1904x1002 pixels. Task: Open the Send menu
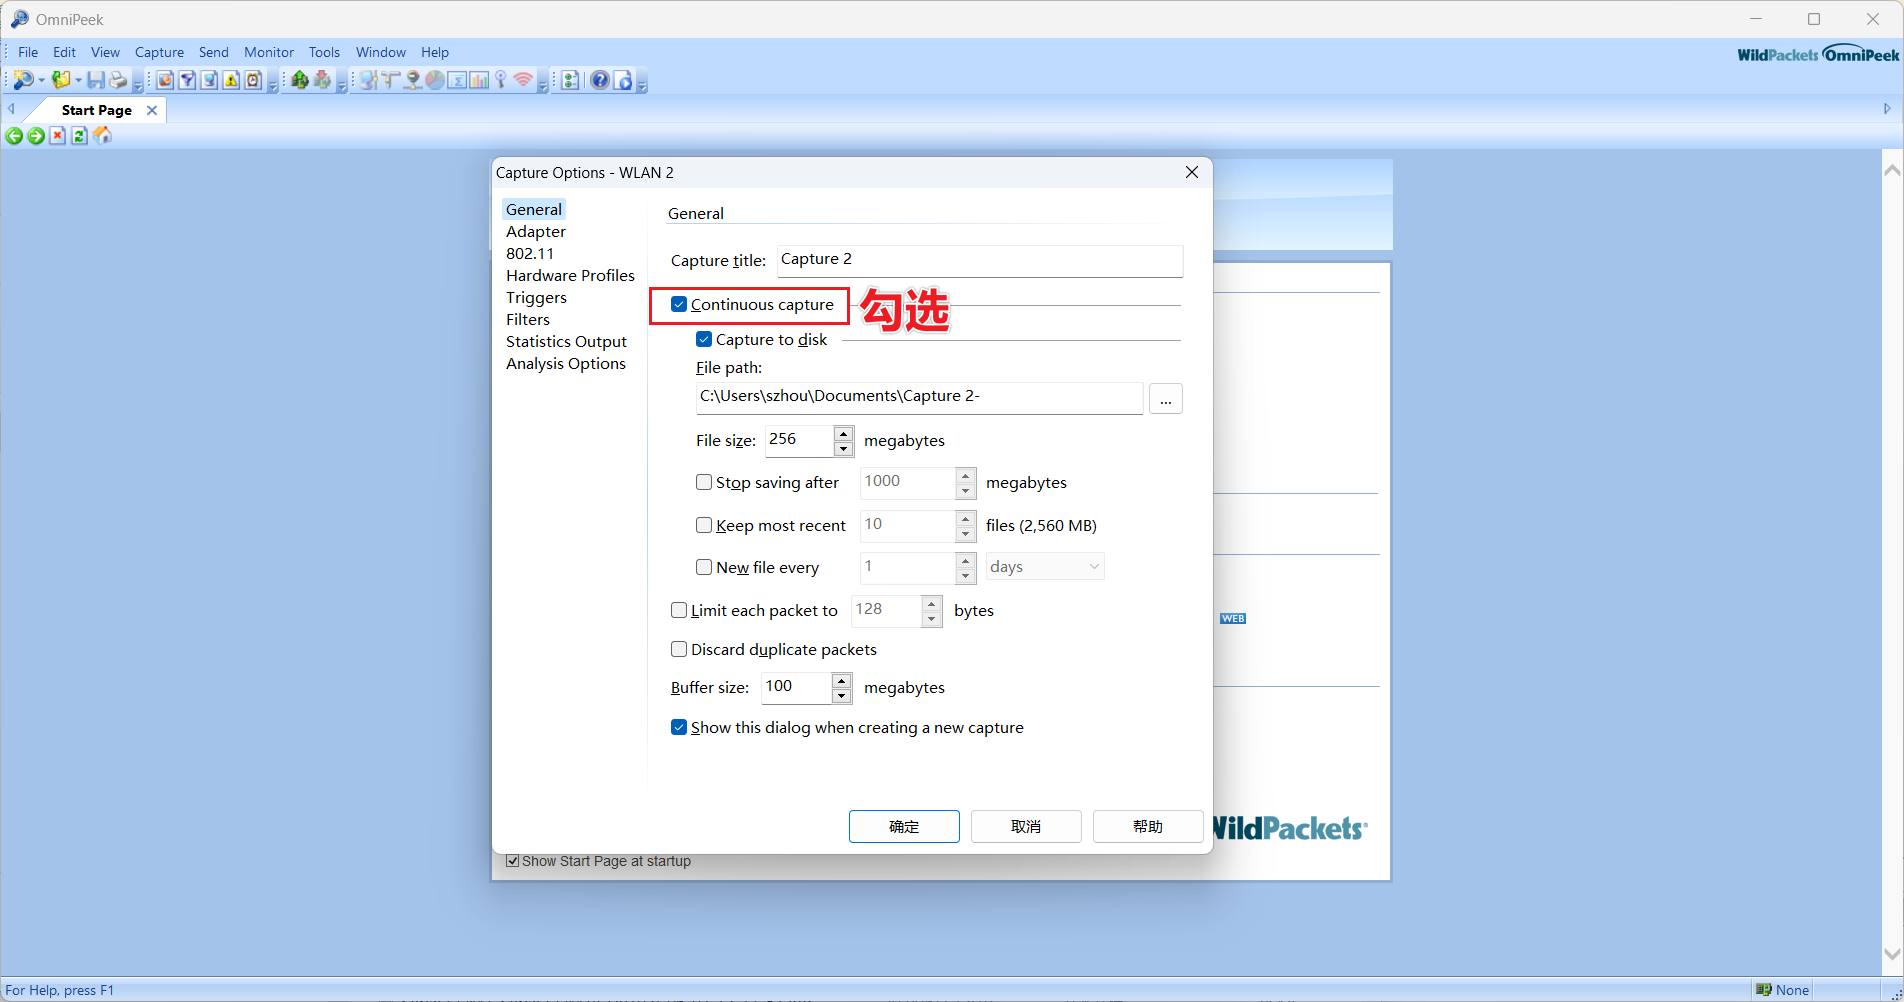click(214, 52)
